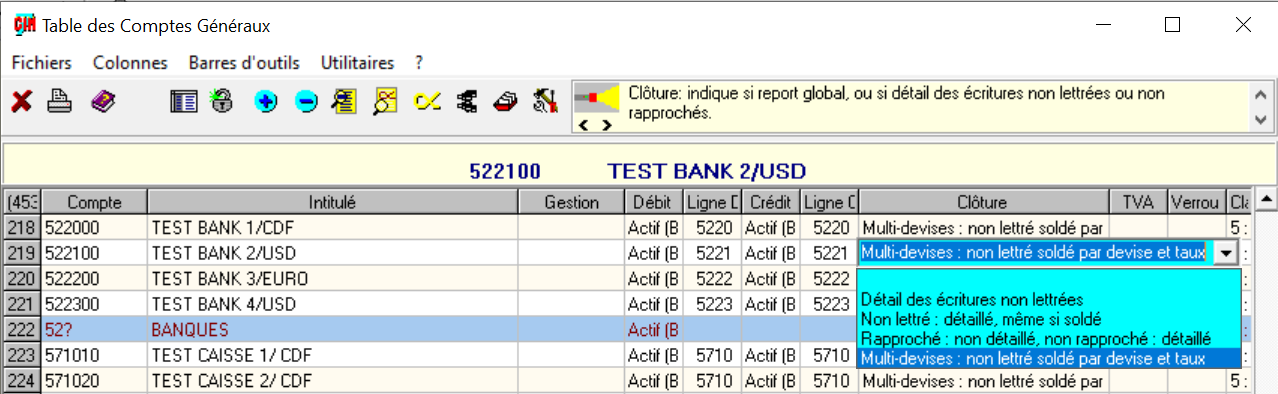The image size is (1278, 394).
Task: Click the padlock unlock icon
Action: 221,101
